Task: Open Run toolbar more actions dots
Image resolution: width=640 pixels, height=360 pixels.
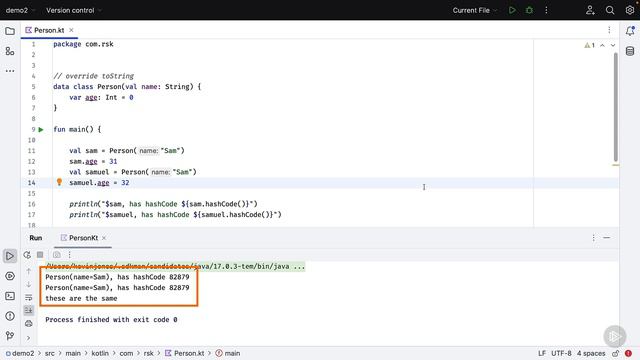Action: click(x=70, y=255)
